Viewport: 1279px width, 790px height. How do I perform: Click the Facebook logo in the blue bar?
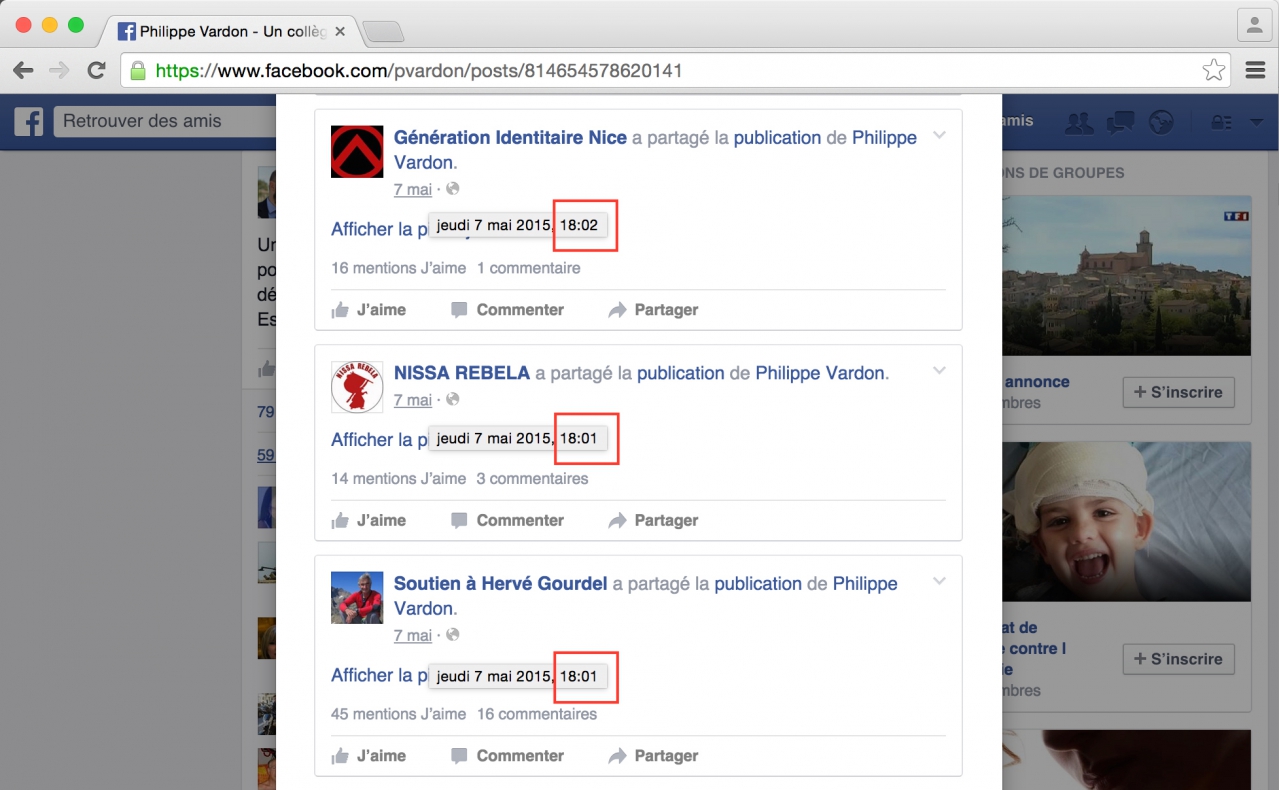pos(28,122)
